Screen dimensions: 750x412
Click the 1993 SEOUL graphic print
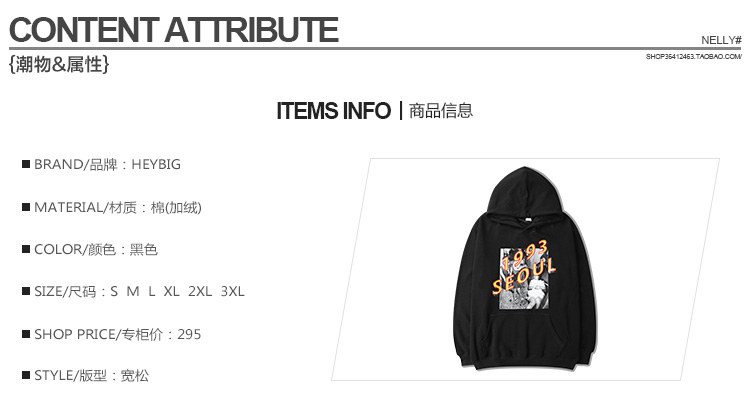523,278
